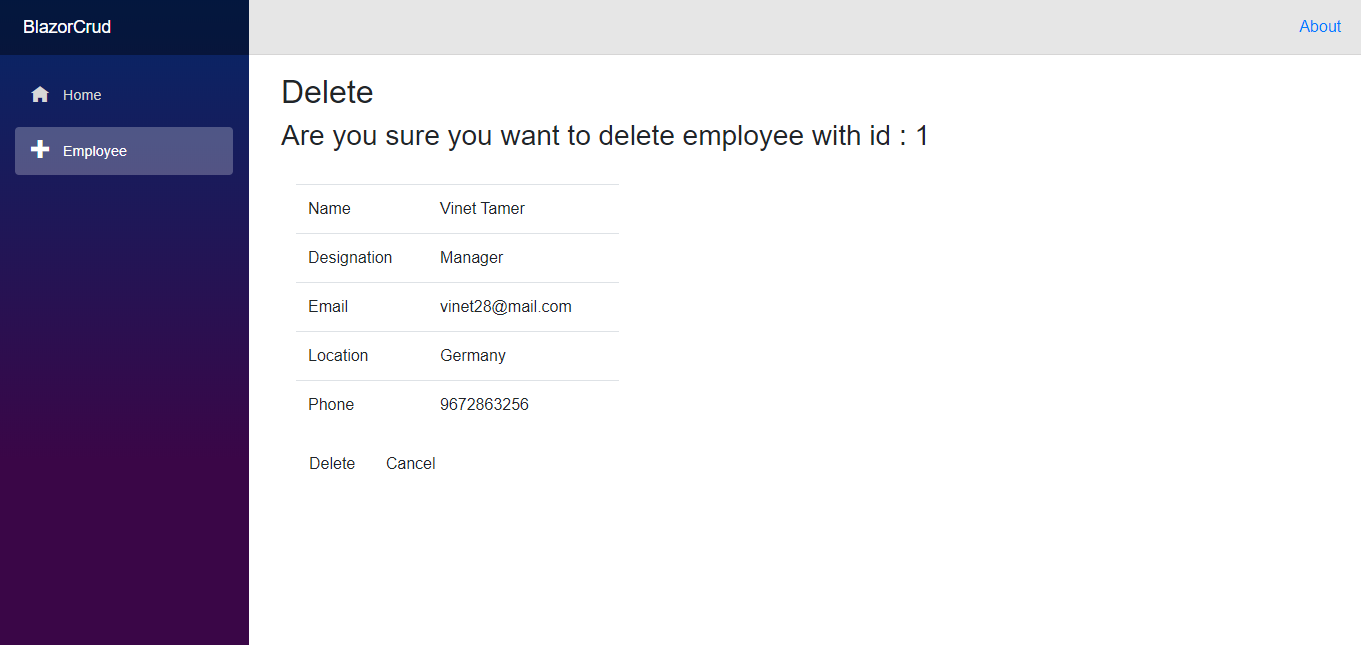Click the Designation field label

[x=350, y=258]
